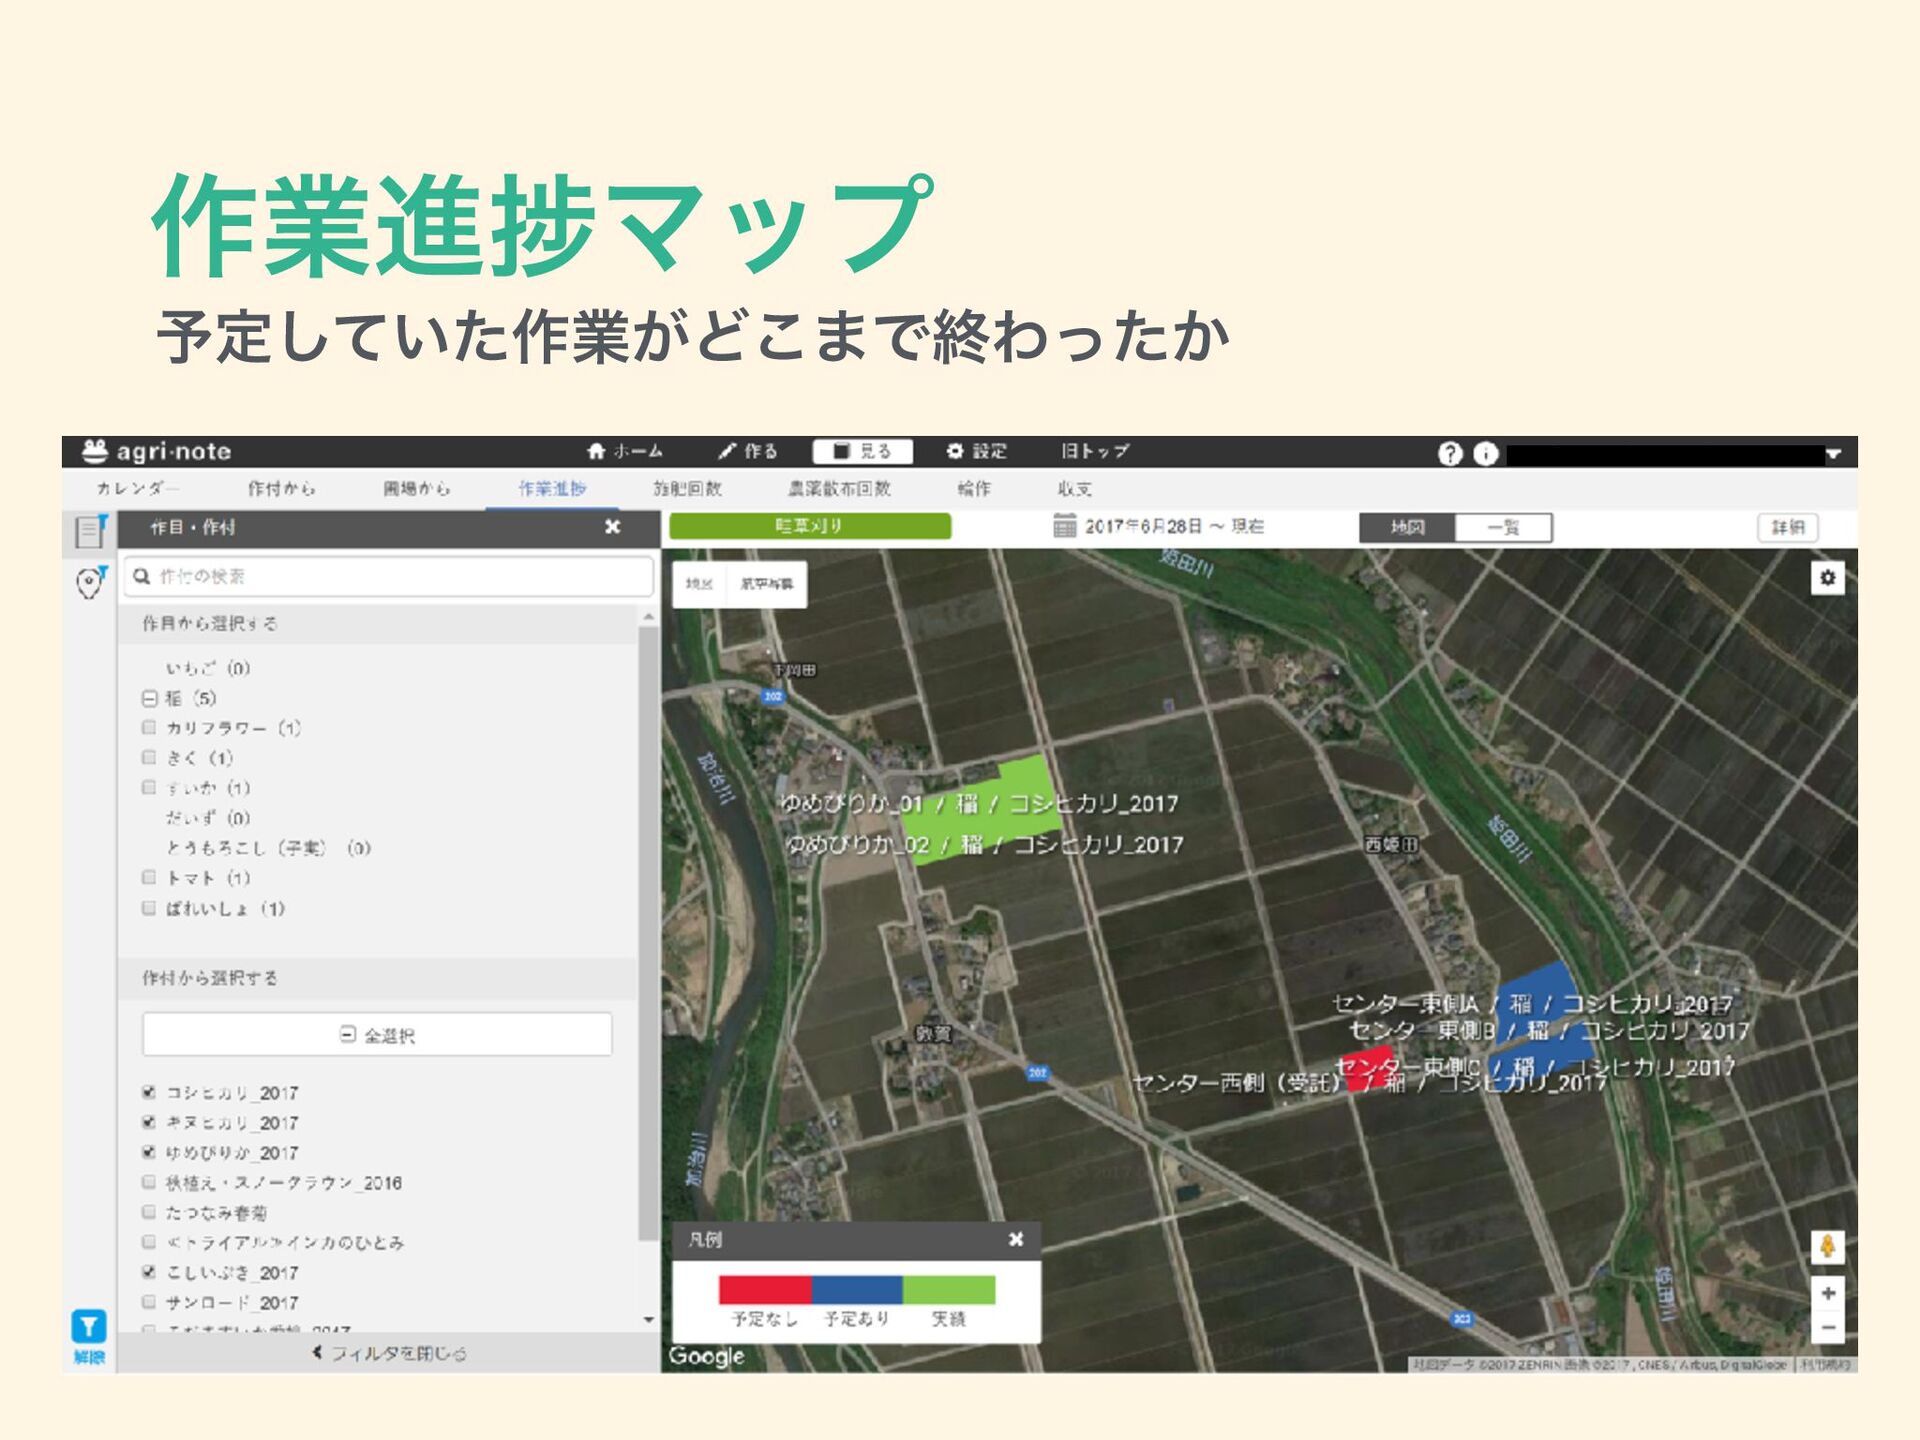The image size is (1920, 1440).
Task: Open the account dropdown arrow
Action: point(1833,454)
